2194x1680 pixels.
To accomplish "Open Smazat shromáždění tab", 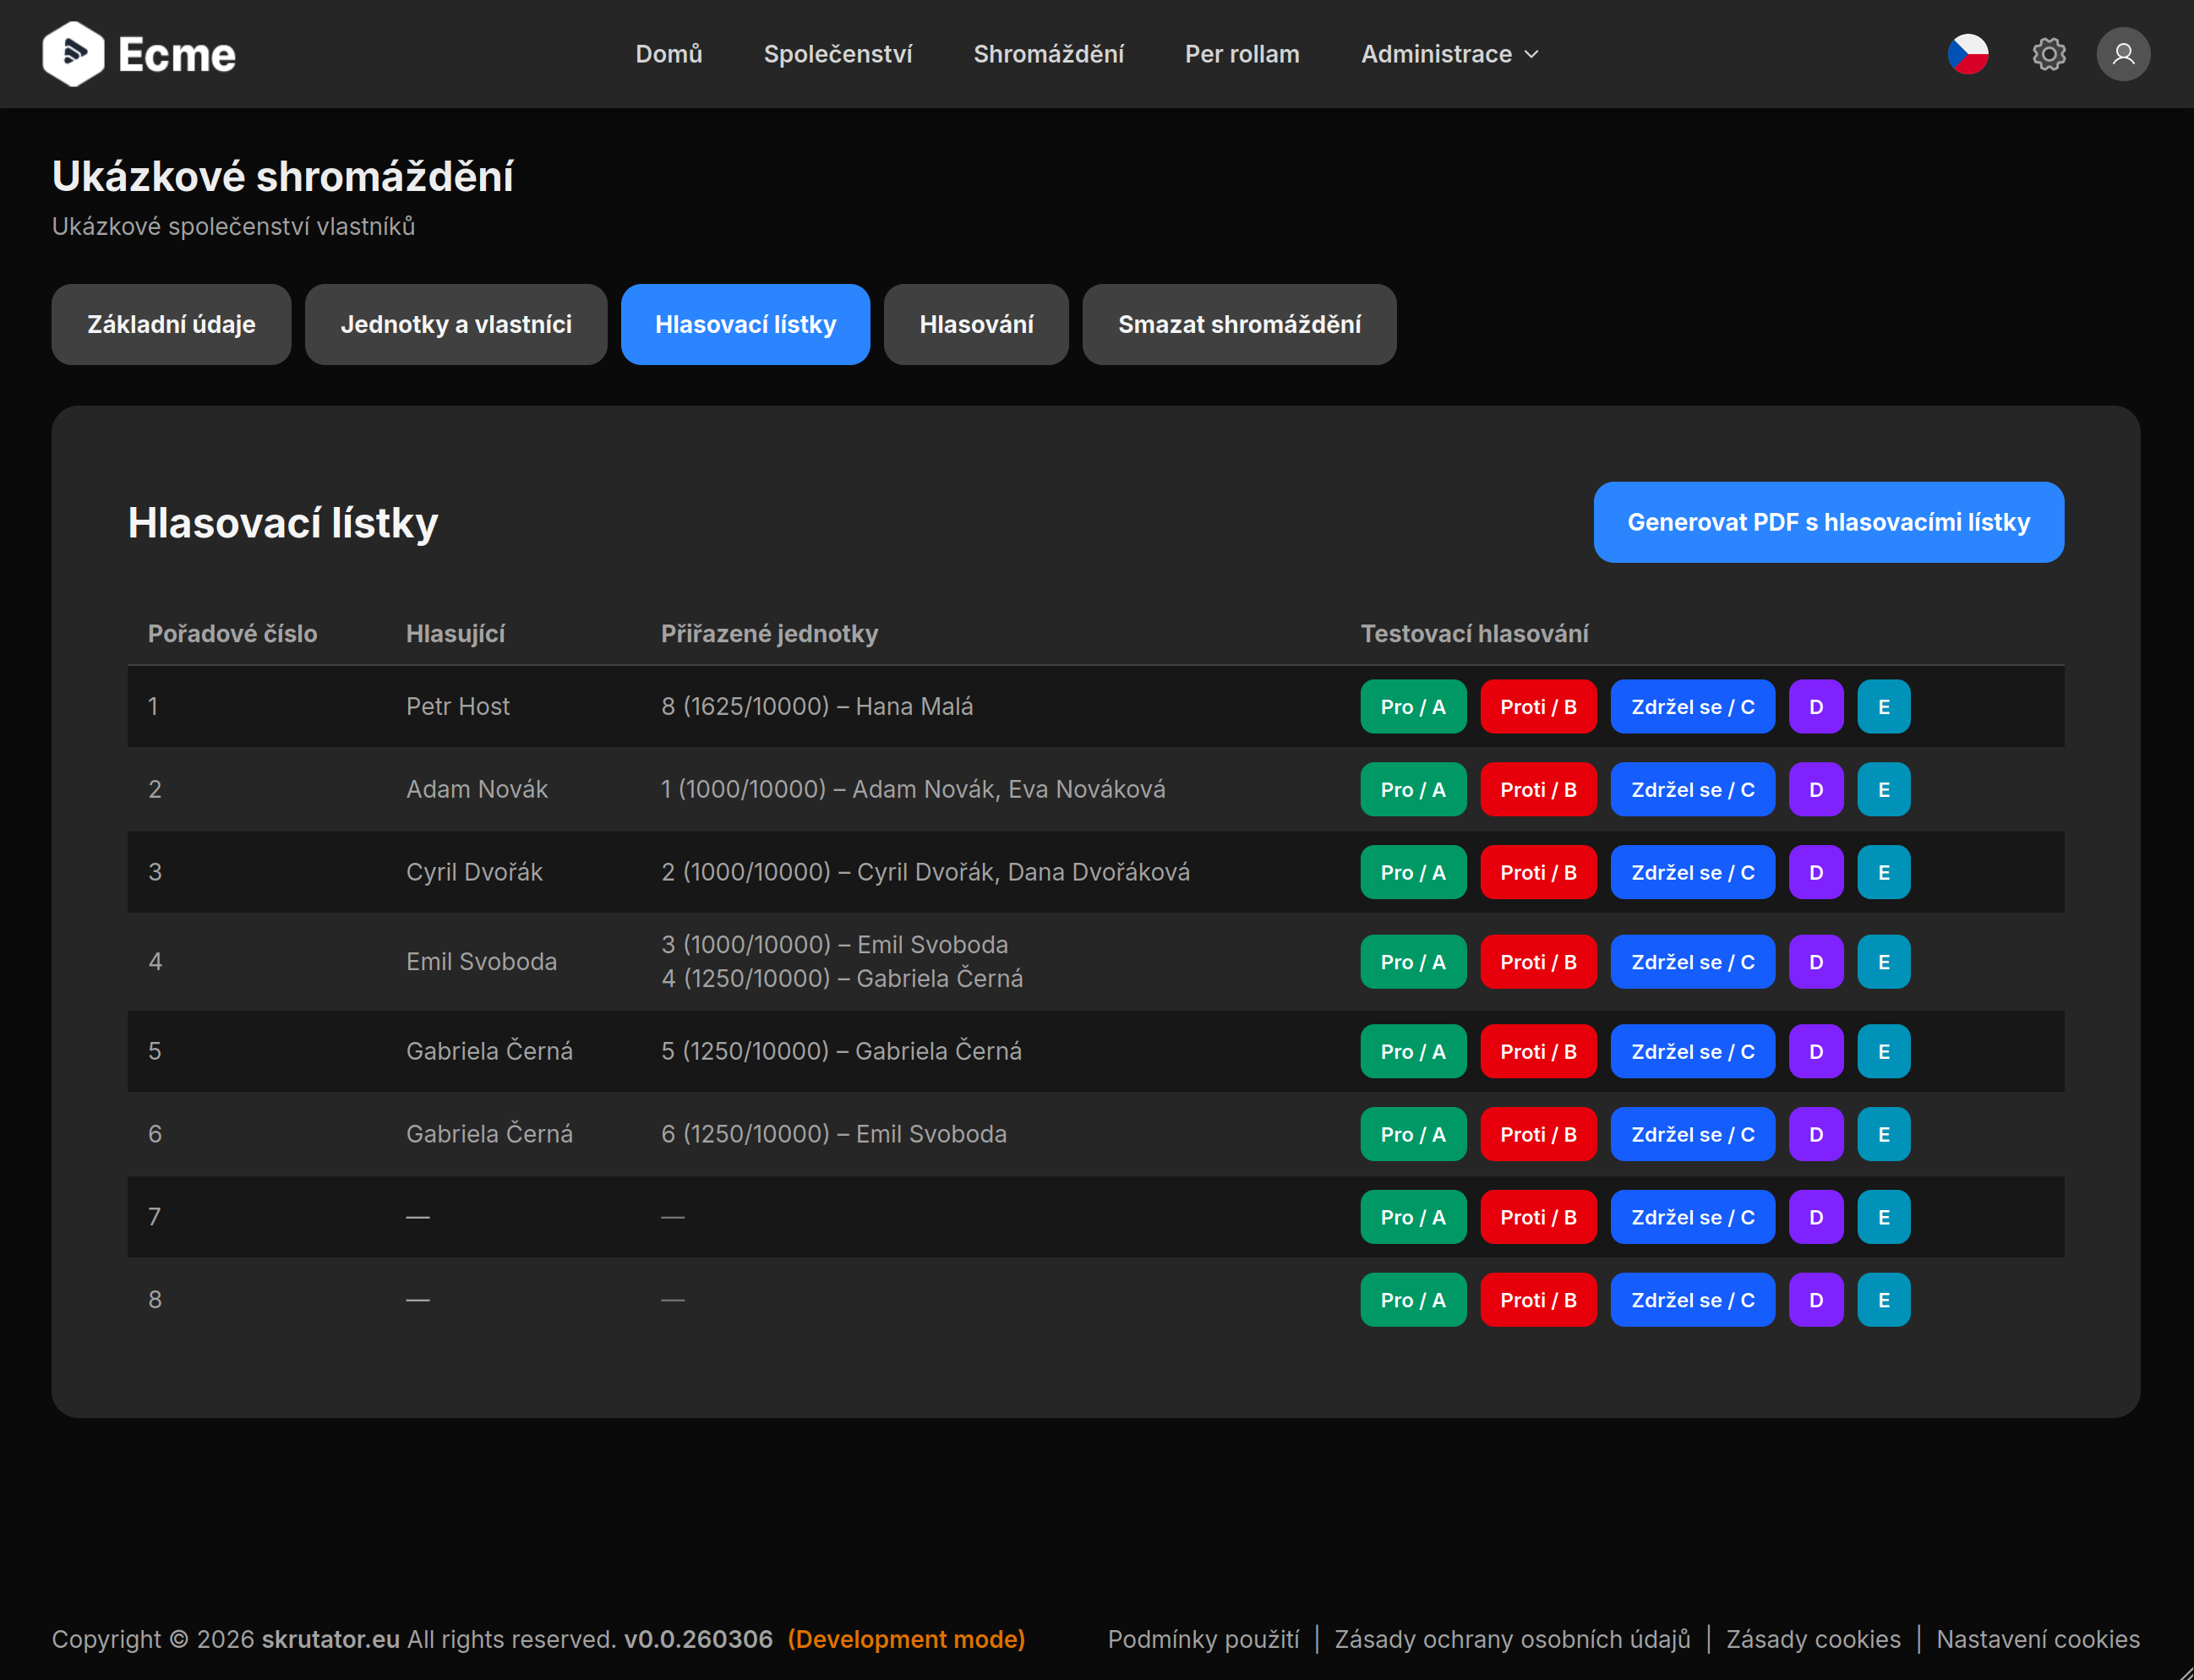I will pos(1239,324).
